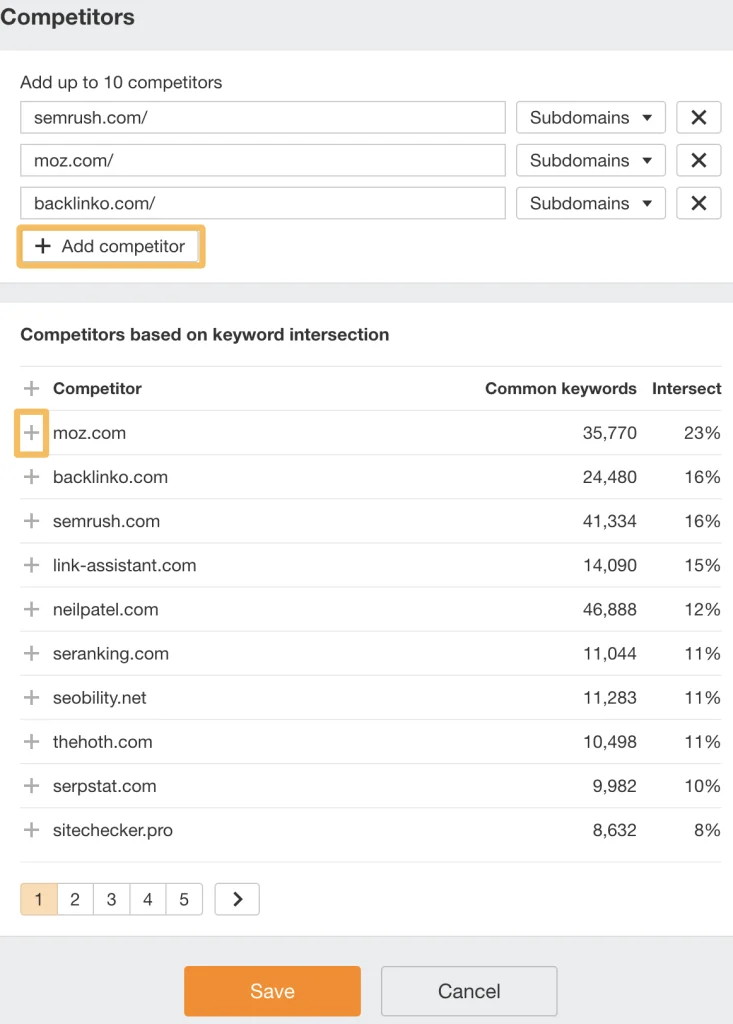The height and width of the screenshot is (1024, 733).
Task: Click the plus icon next to moz.com
Action: [x=31, y=433]
